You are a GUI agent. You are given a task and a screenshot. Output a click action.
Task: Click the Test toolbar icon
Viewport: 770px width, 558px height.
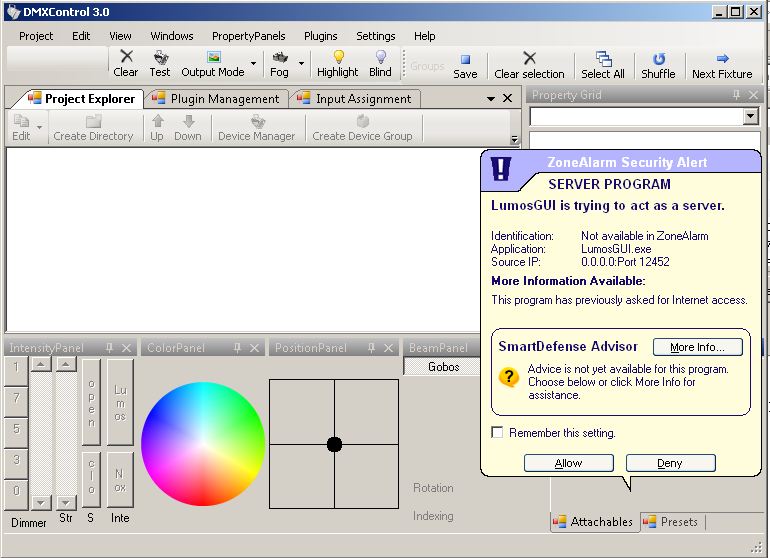160,58
